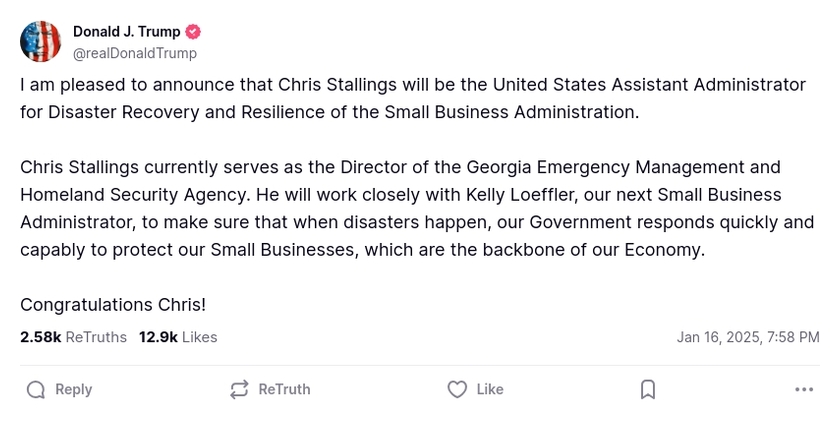
Task: View the list of Likes
Action: (x=199, y=337)
